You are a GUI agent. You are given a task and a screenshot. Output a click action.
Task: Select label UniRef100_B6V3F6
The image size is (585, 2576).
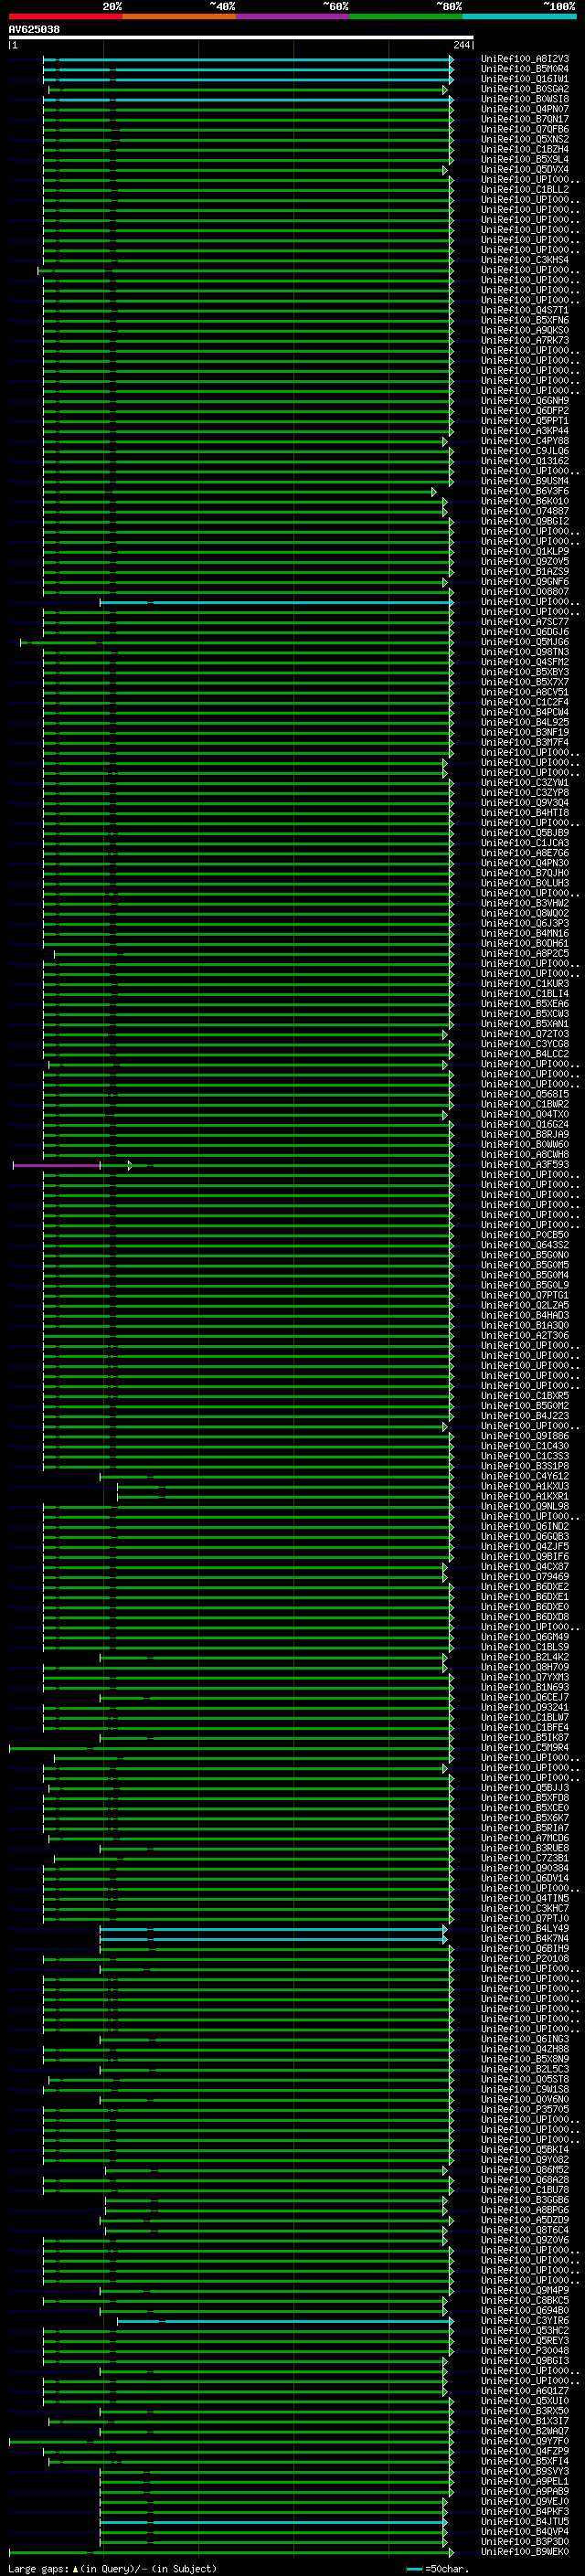coord(525,491)
